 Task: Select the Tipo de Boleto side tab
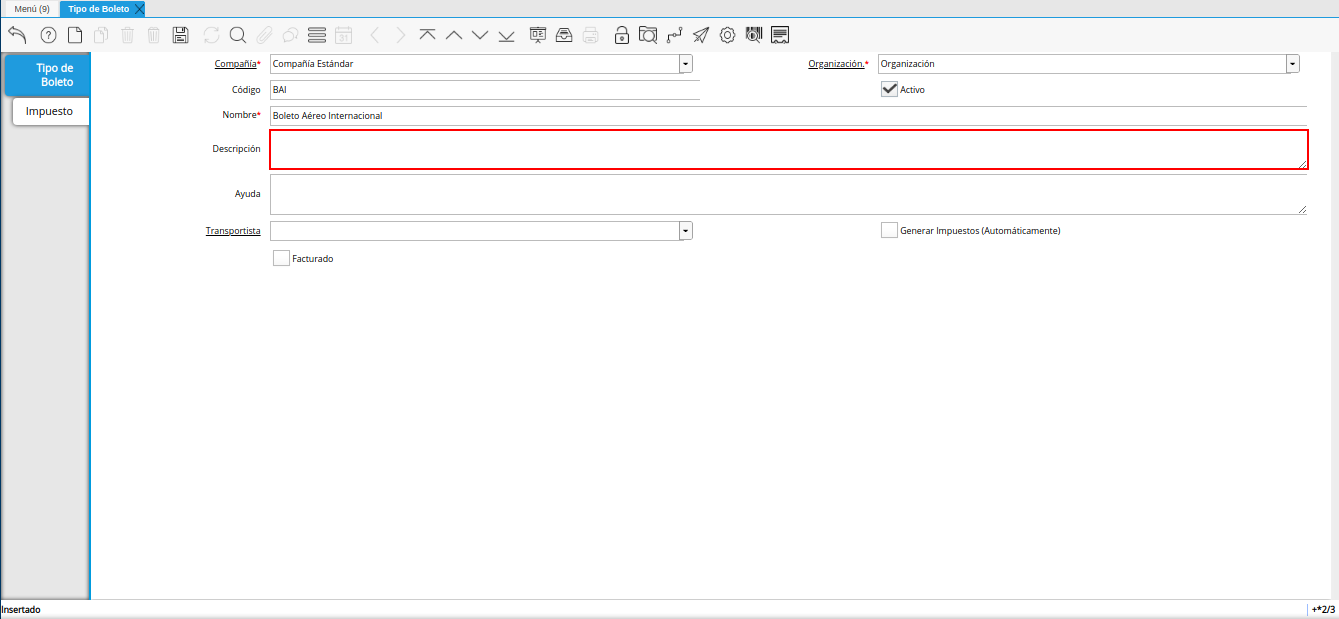48,75
